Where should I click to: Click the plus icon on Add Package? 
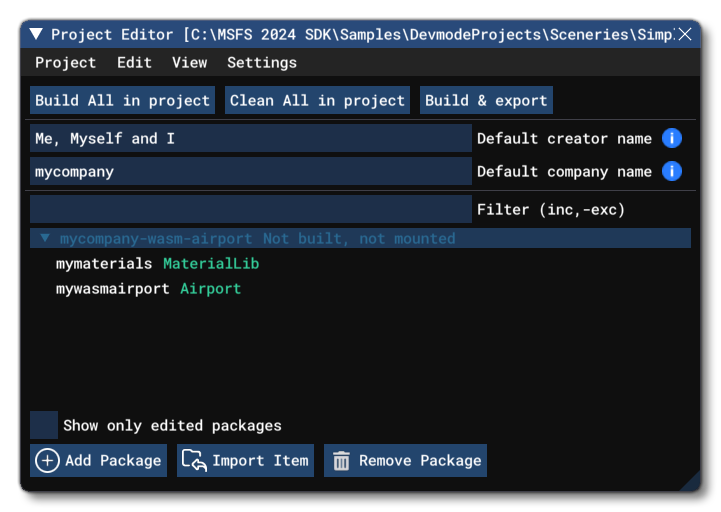point(47,460)
